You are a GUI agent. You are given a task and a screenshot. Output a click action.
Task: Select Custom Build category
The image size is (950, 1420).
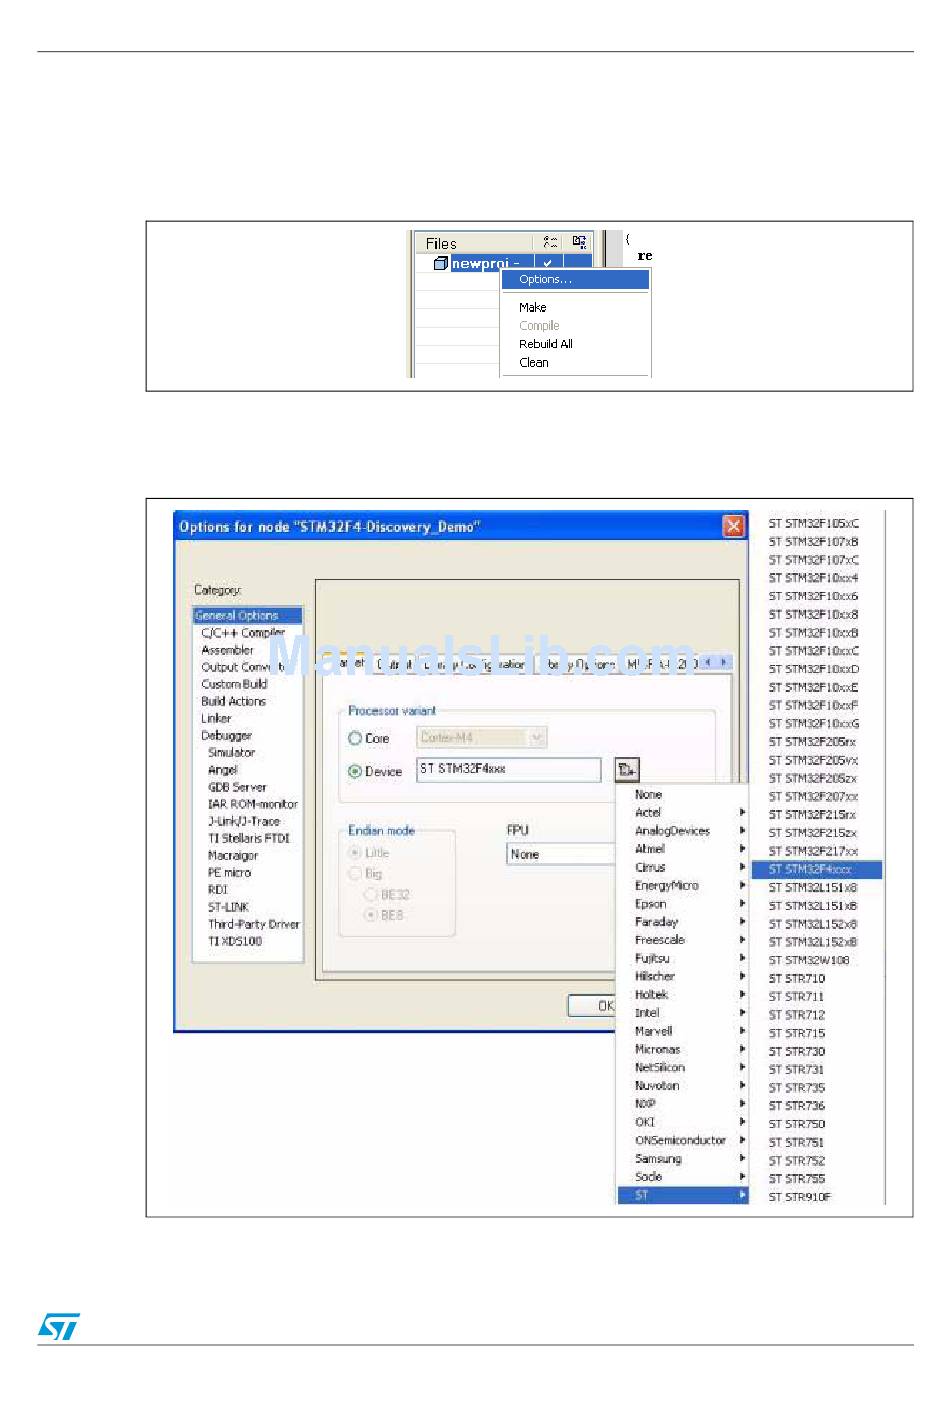tap(234, 684)
